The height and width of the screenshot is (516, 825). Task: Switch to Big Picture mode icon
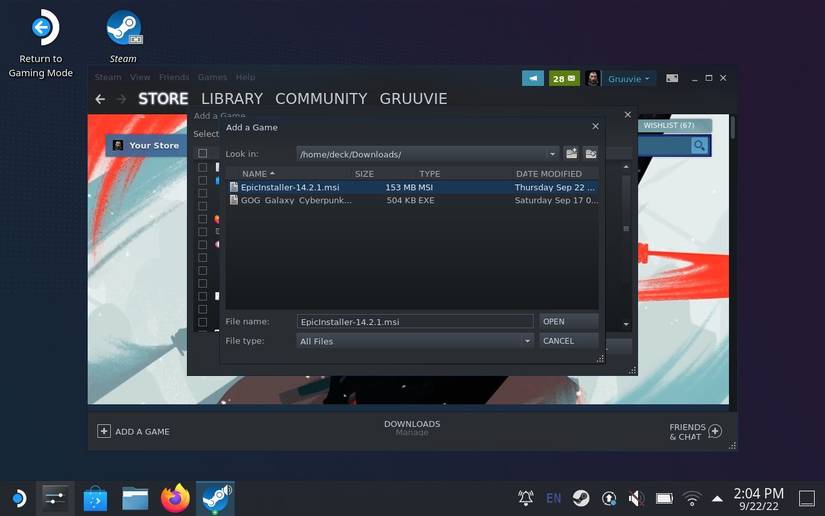tap(672, 78)
